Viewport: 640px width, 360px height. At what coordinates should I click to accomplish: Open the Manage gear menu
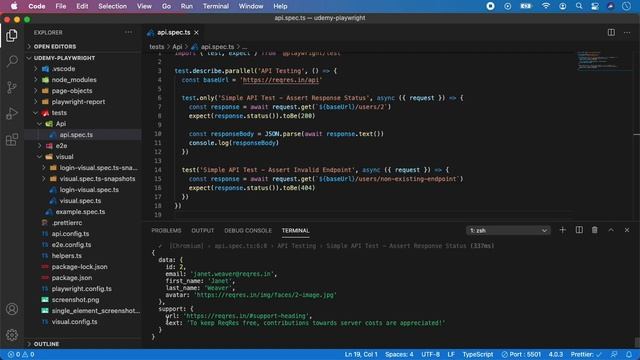pyautogui.click(x=12, y=335)
